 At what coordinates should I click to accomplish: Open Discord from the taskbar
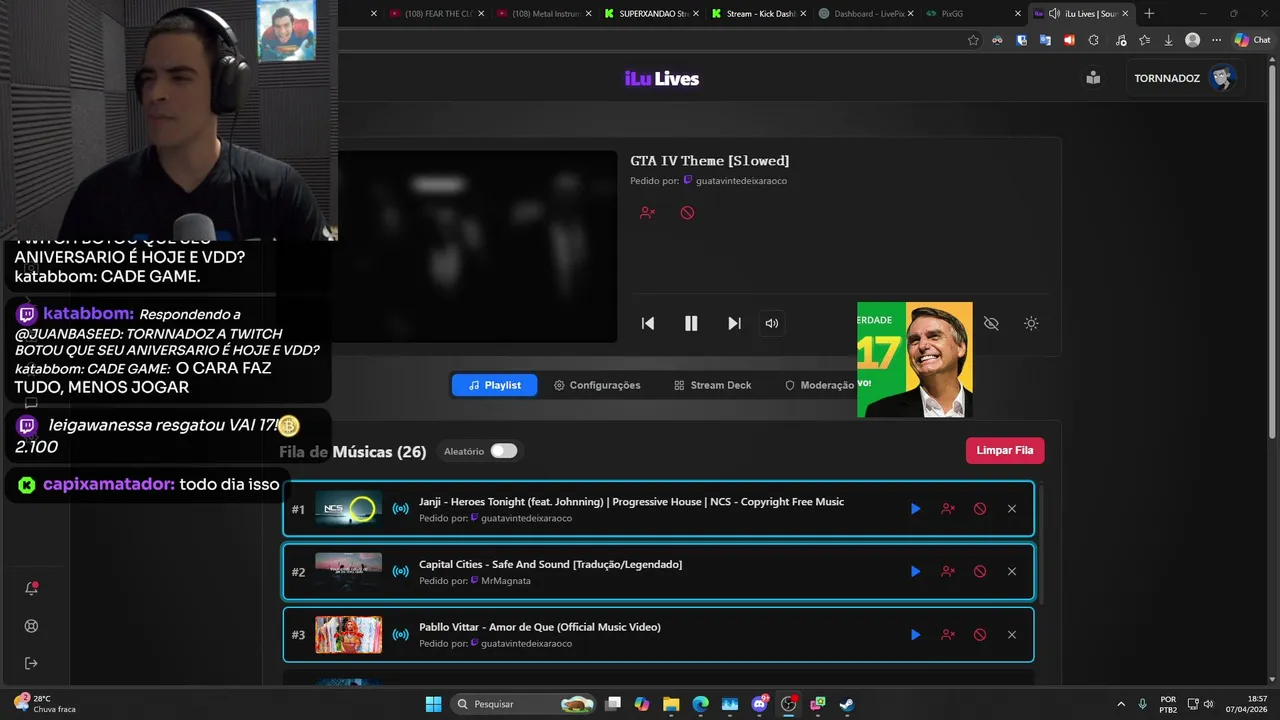759,704
